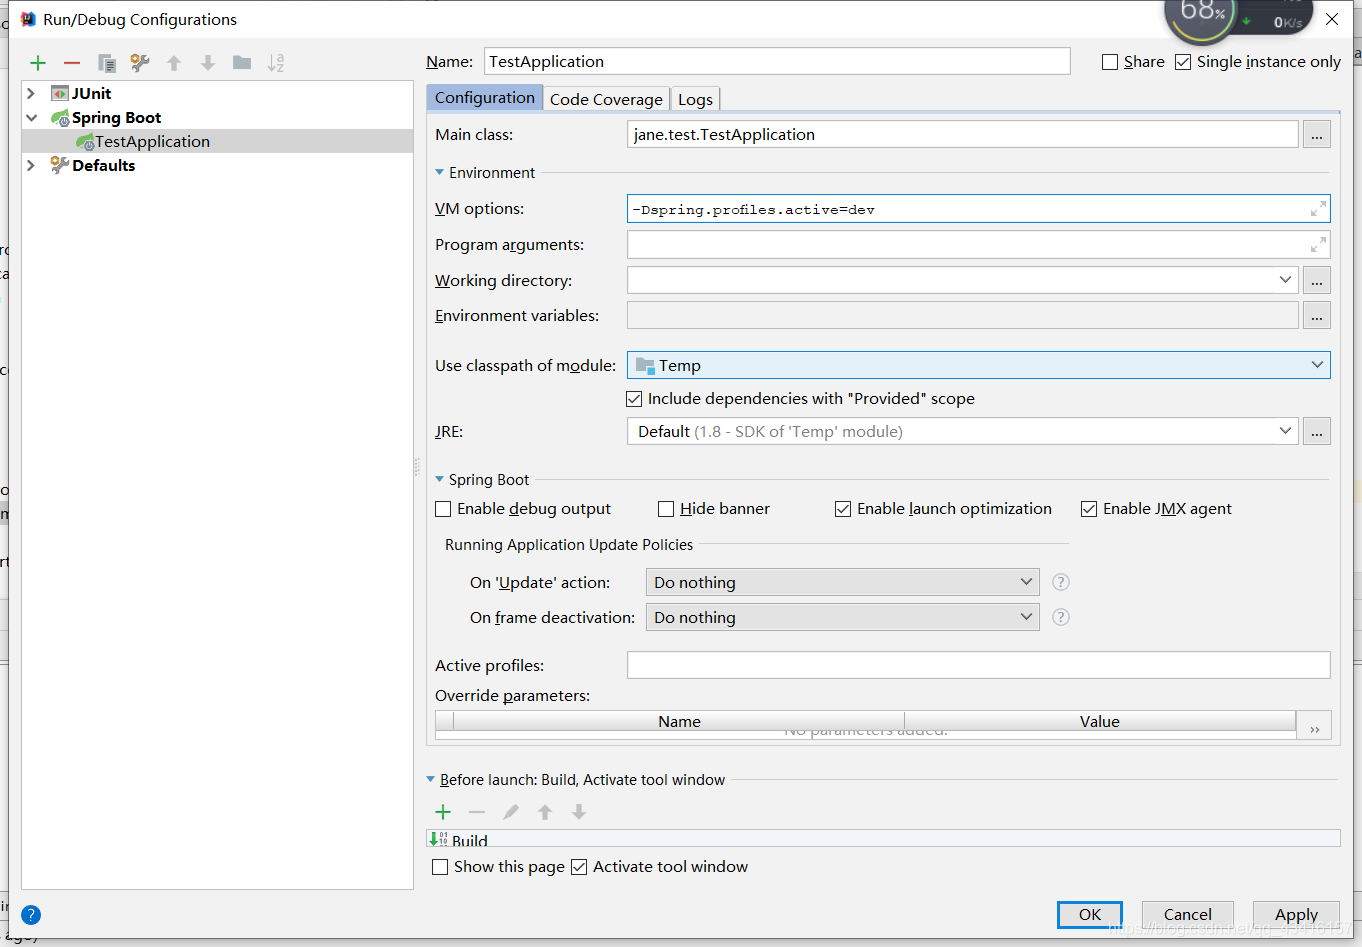This screenshot has height=947, width=1362.
Task: Check Show this page option
Action: 440,867
